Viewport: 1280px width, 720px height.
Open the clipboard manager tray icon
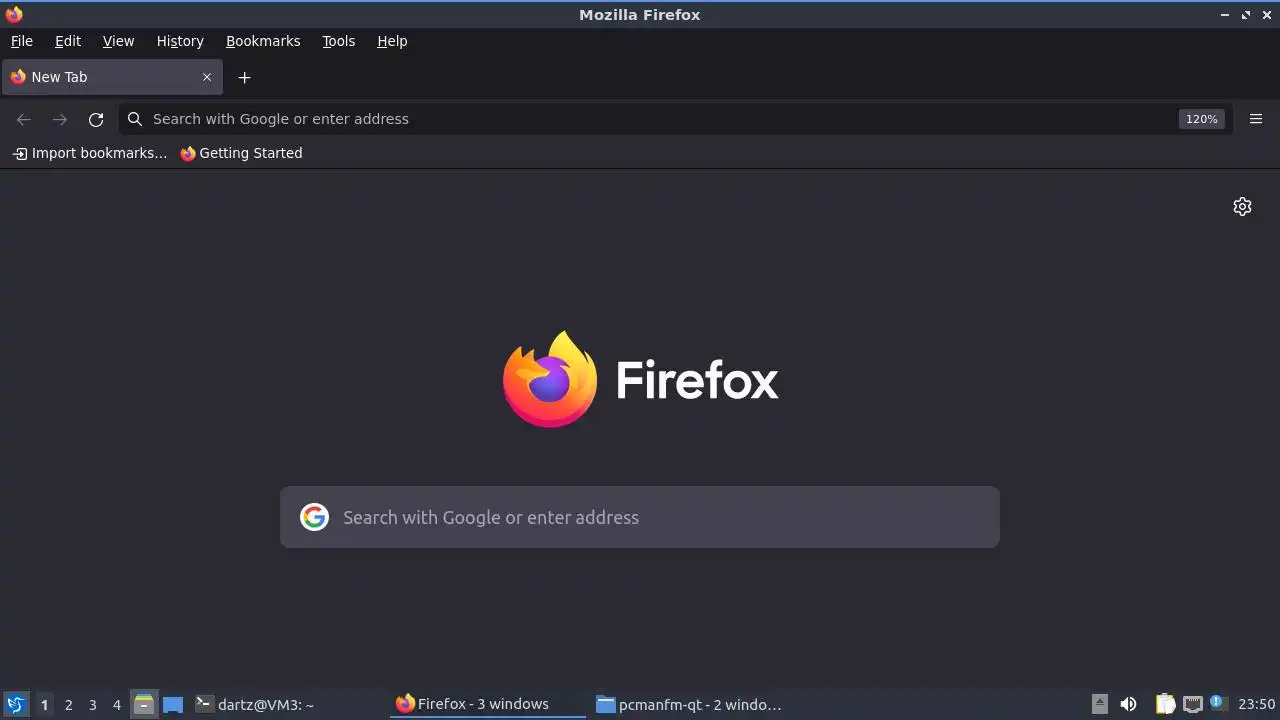tap(1165, 705)
